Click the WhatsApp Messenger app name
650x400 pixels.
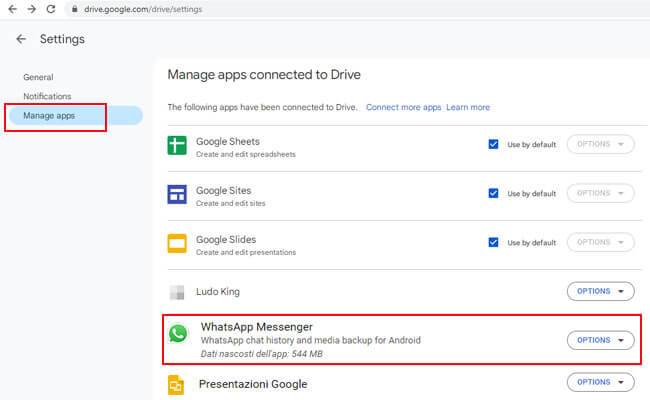coord(257,327)
